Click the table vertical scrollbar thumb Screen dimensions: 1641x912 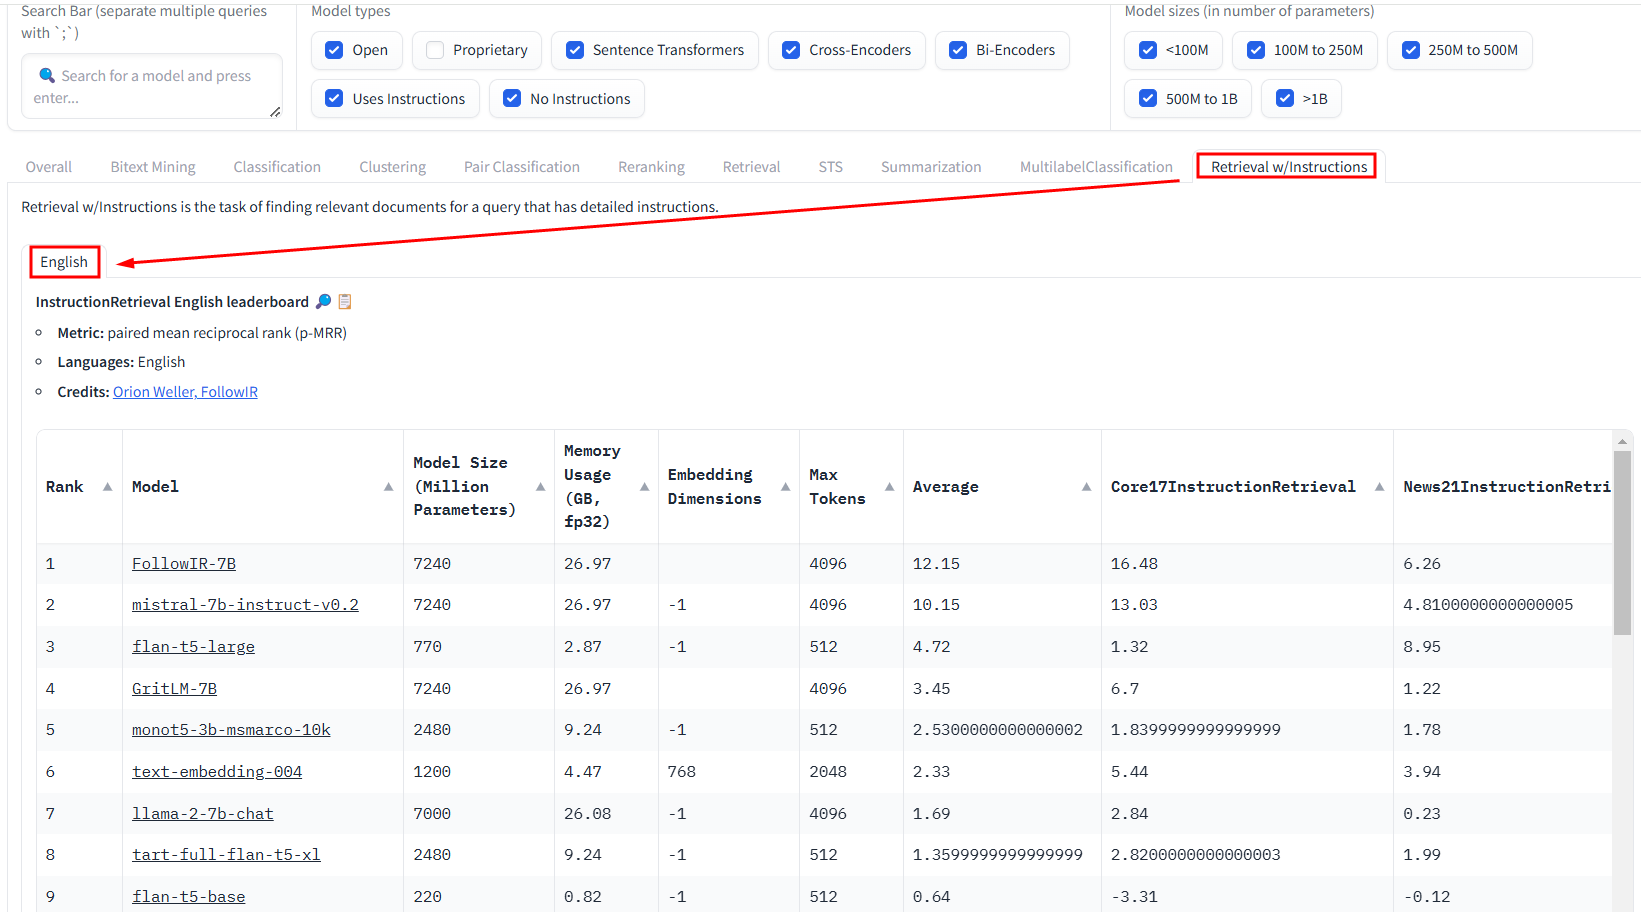[x=1622, y=542]
